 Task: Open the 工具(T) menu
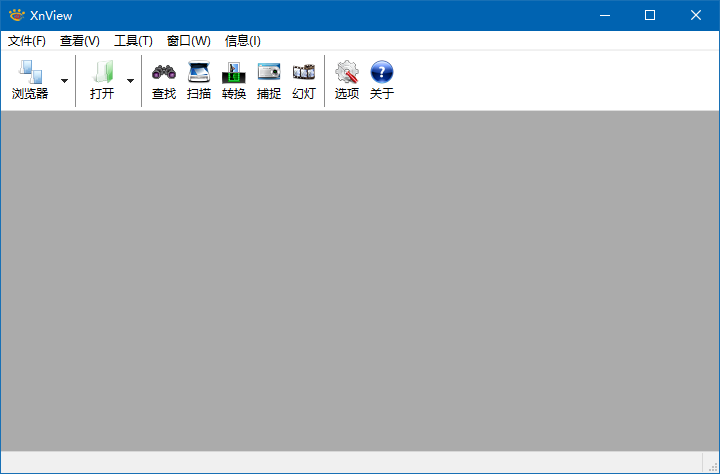click(133, 41)
